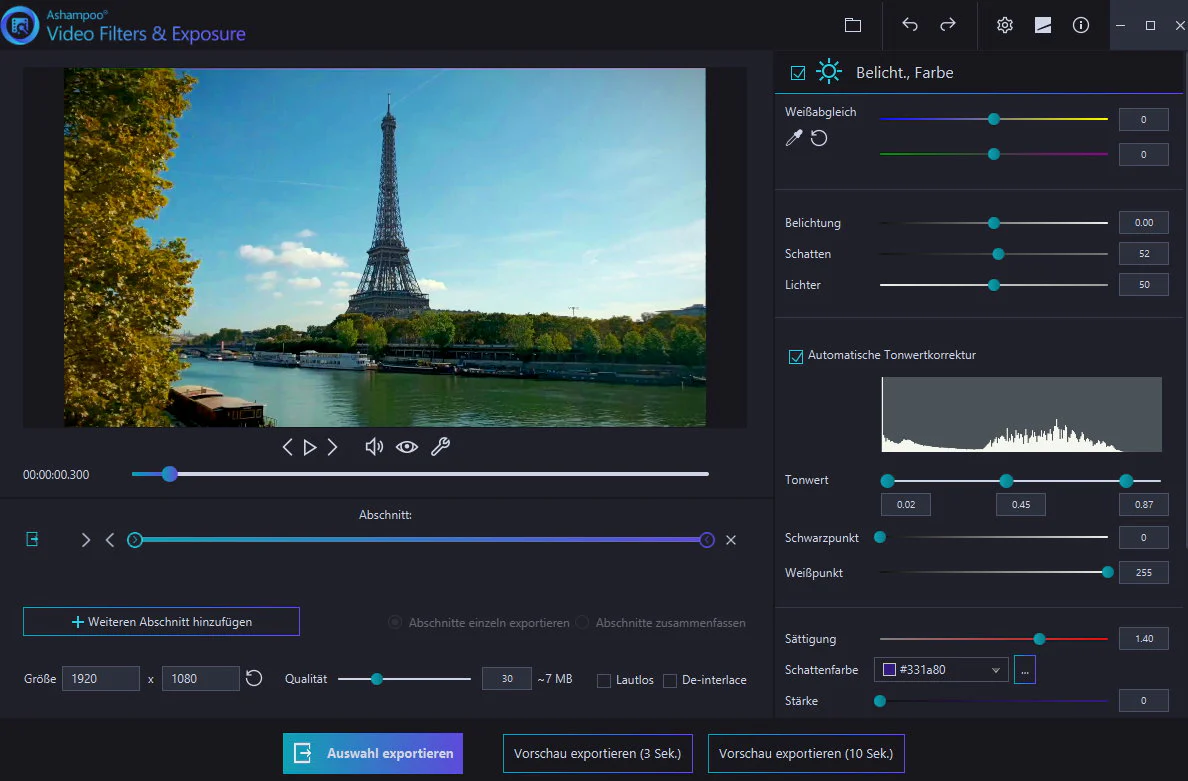Click the Schwarzpunkt slider handle
Viewport: 1188px width, 781px height.
coord(880,537)
